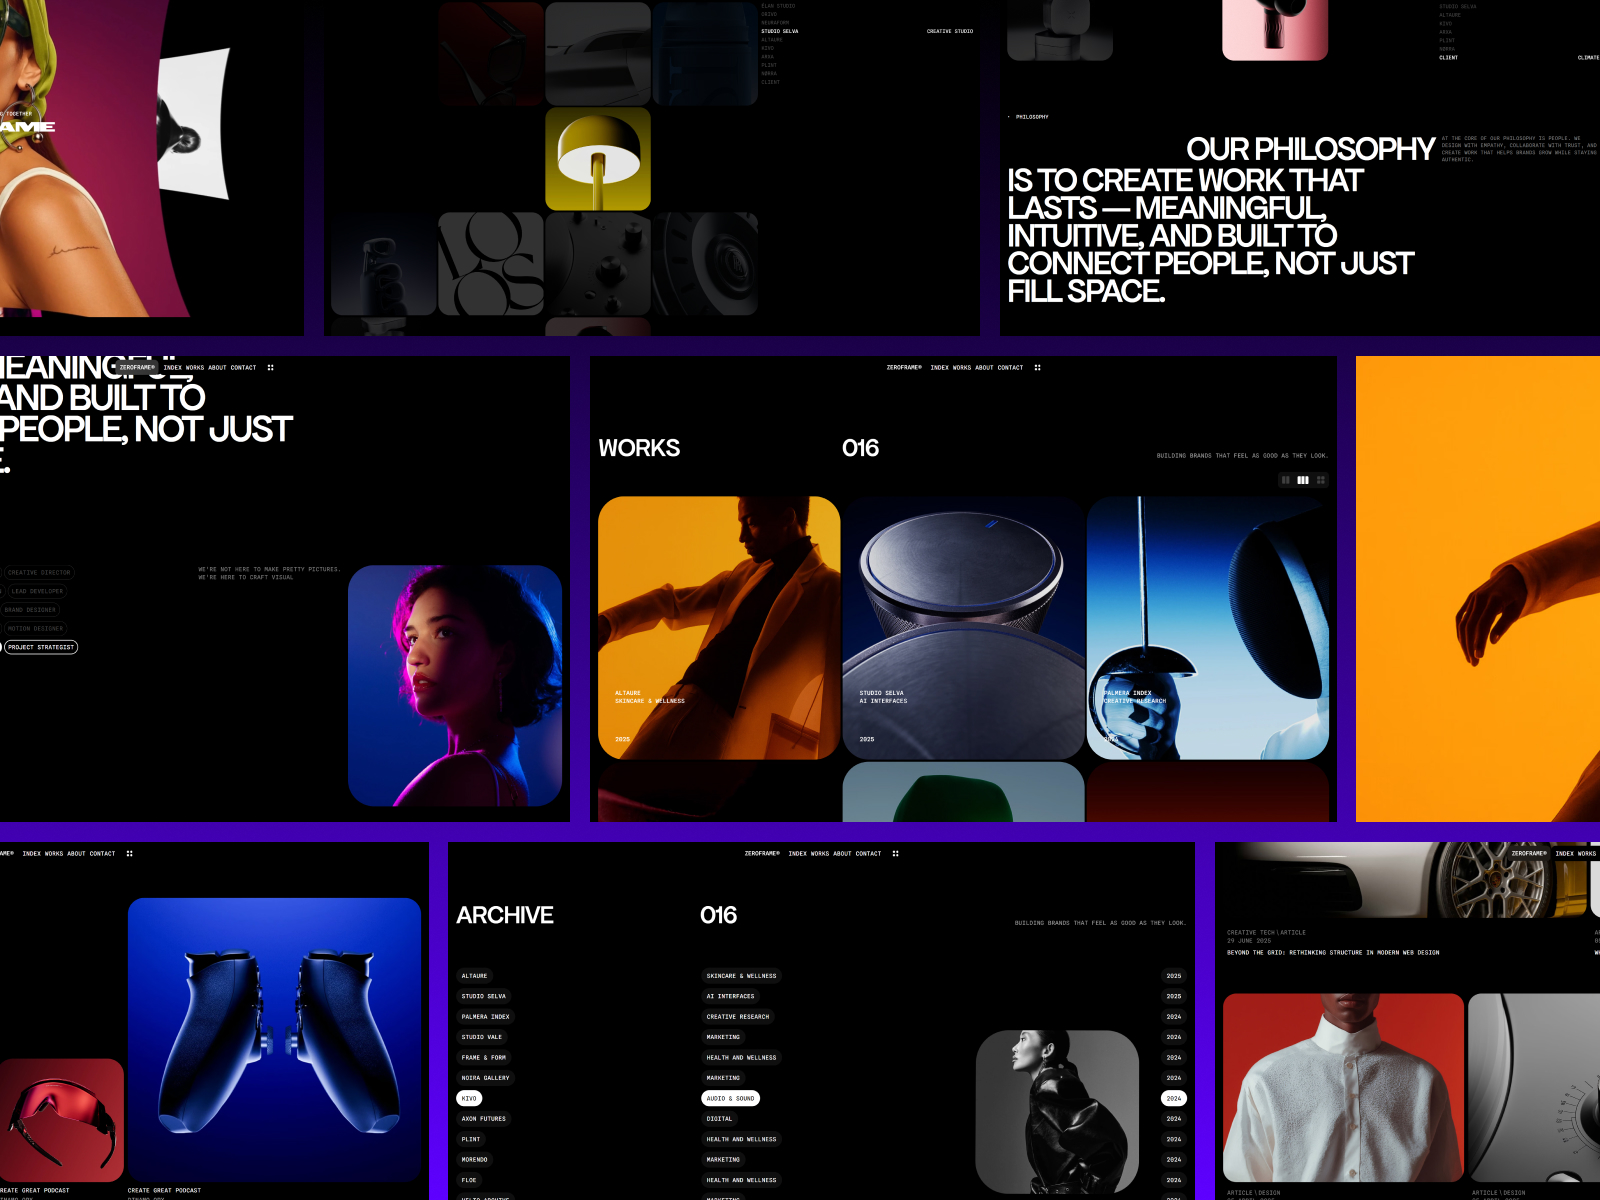Toggle the PROJECT STRATEGIST role tag
The width and height of the screenshot is (1600, 1200).
(x=42, y=647)
